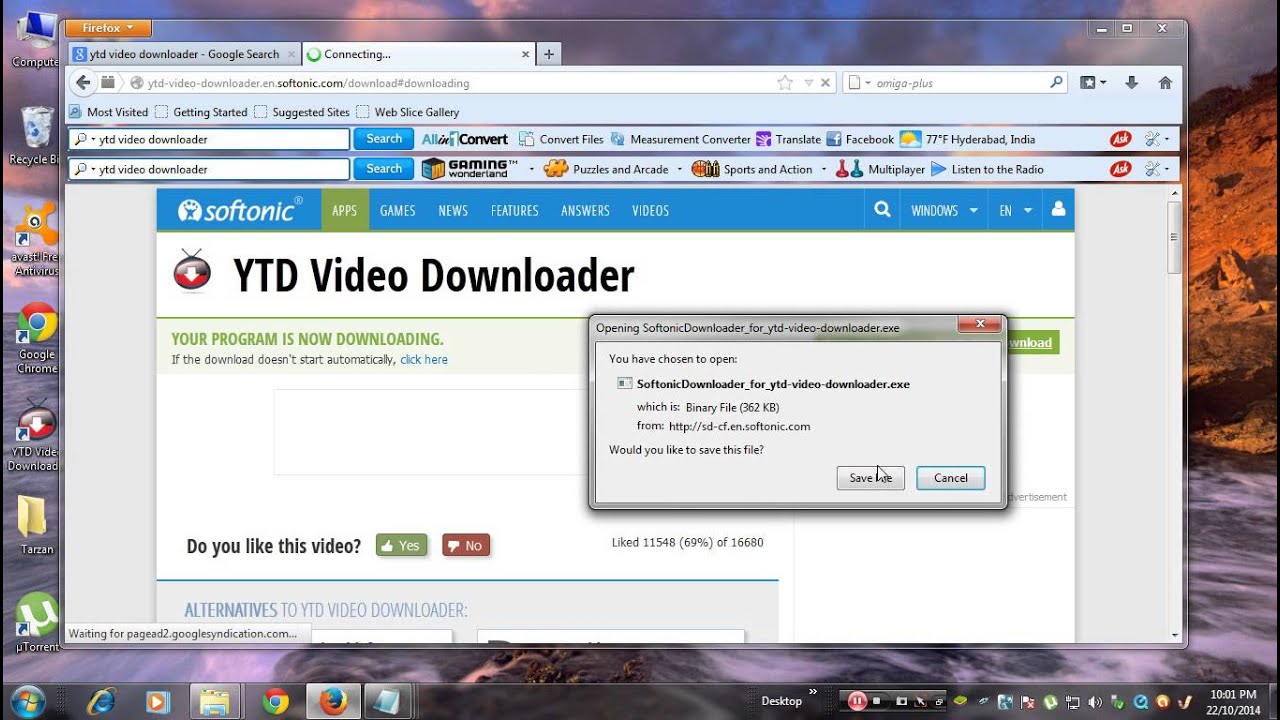The width and height of the screenshot is (1280, 720).
Task: Click Search button on second toolbar
Action: click(x=384, y=169)
